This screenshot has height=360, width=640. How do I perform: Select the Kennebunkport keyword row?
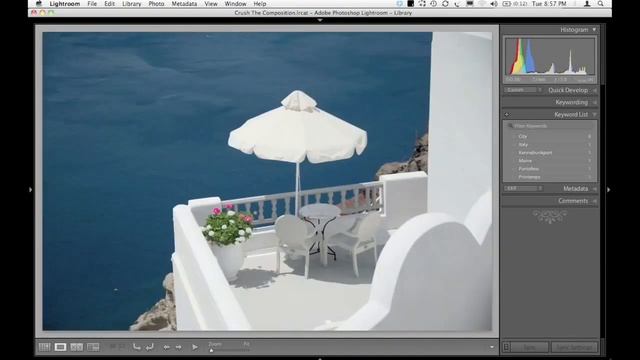(x=550, y=153)
